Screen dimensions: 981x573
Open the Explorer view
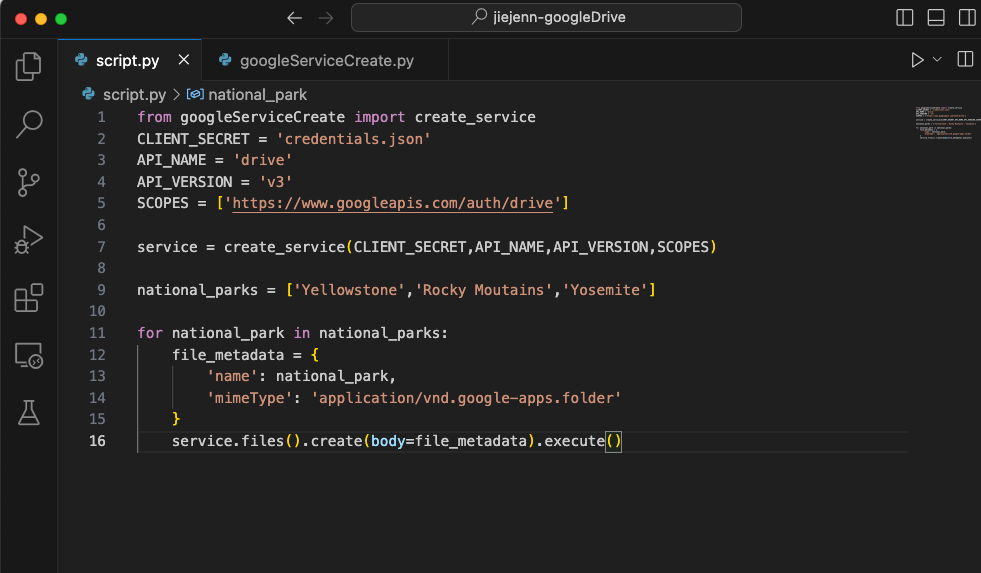(28, 66)
